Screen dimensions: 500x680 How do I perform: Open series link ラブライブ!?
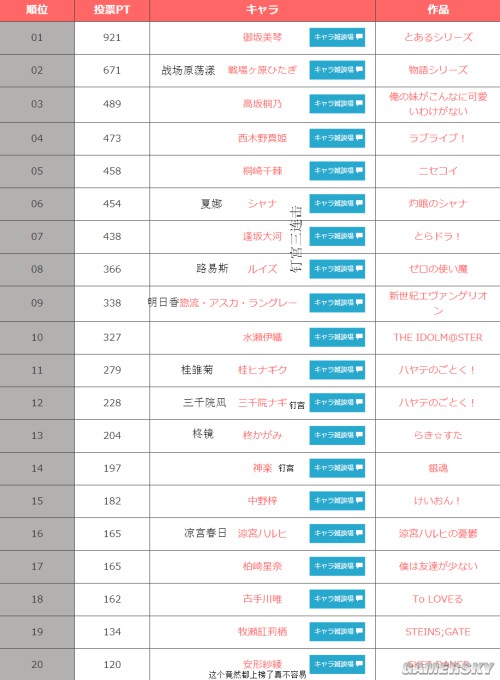coord(438,138)
